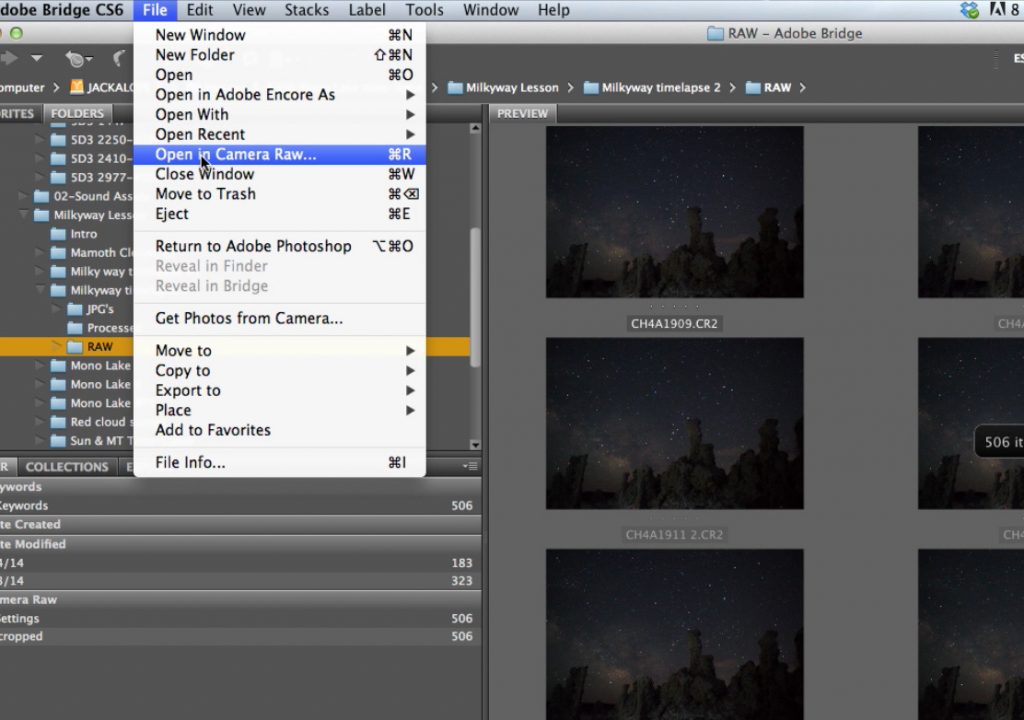The image size is (1024, 720).
Task: Open the Edit menu
Action: click(x=199, y=10)
